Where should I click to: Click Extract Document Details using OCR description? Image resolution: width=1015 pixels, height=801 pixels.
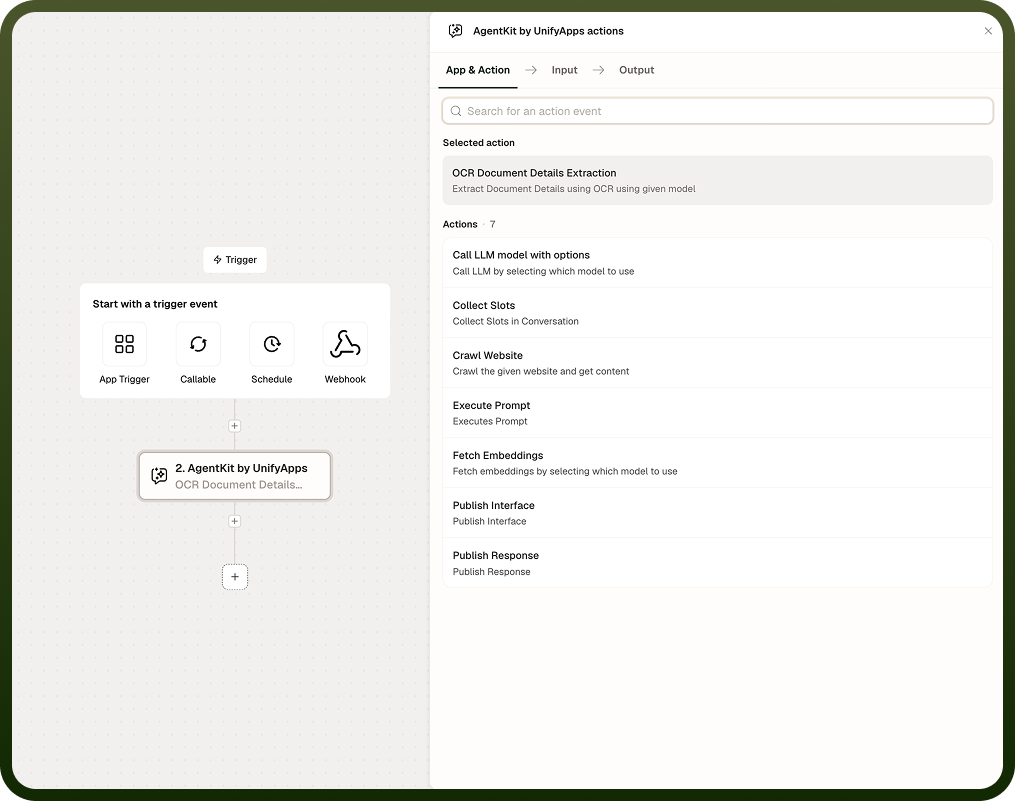574,189
